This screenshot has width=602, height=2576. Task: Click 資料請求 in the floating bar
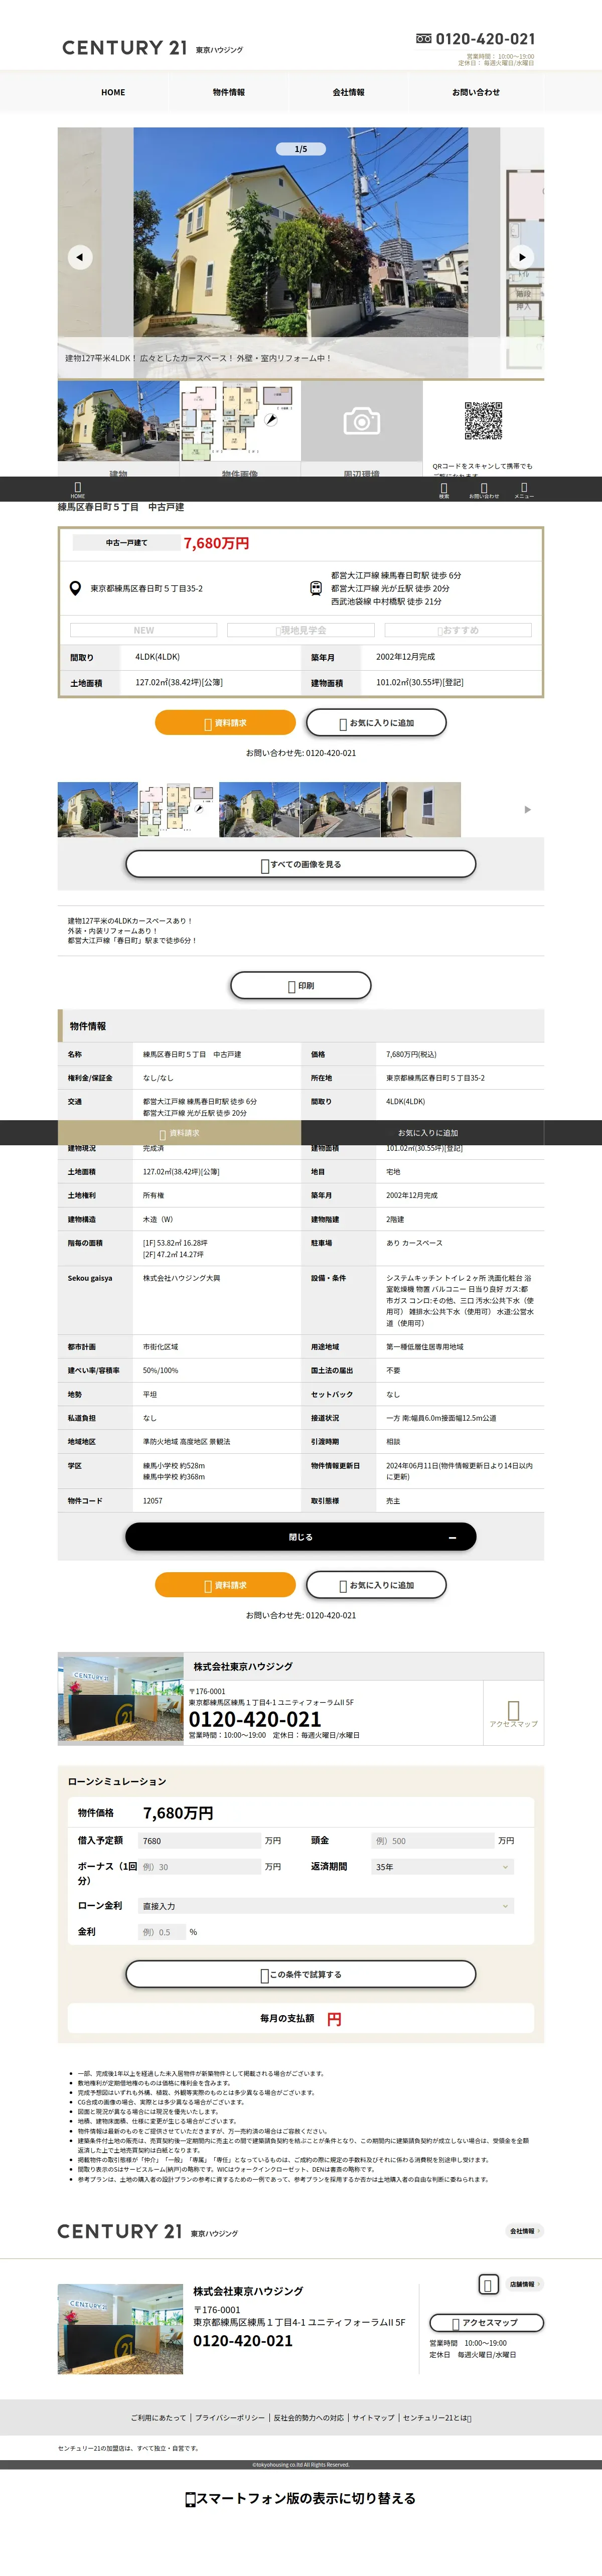point(180,1132)
